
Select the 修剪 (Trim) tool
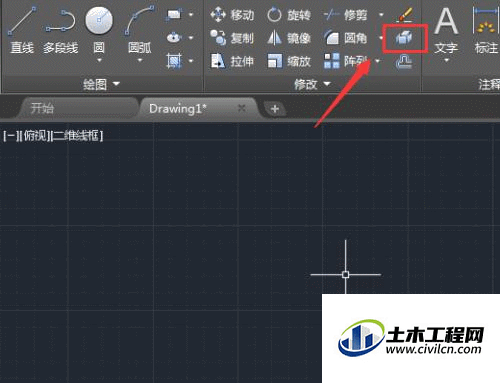pos(346,15)
